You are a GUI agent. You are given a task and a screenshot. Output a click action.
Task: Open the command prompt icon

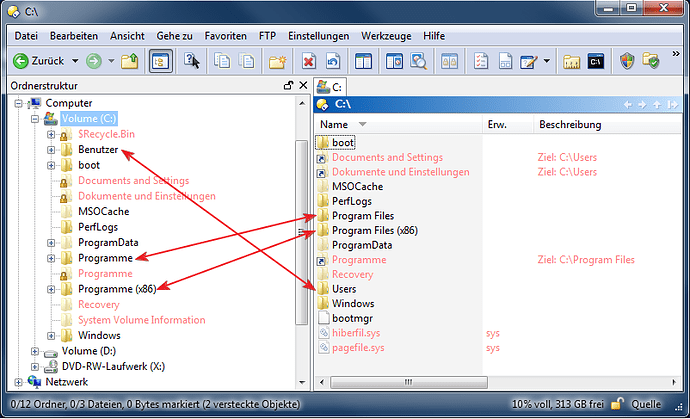click(595, 61)
